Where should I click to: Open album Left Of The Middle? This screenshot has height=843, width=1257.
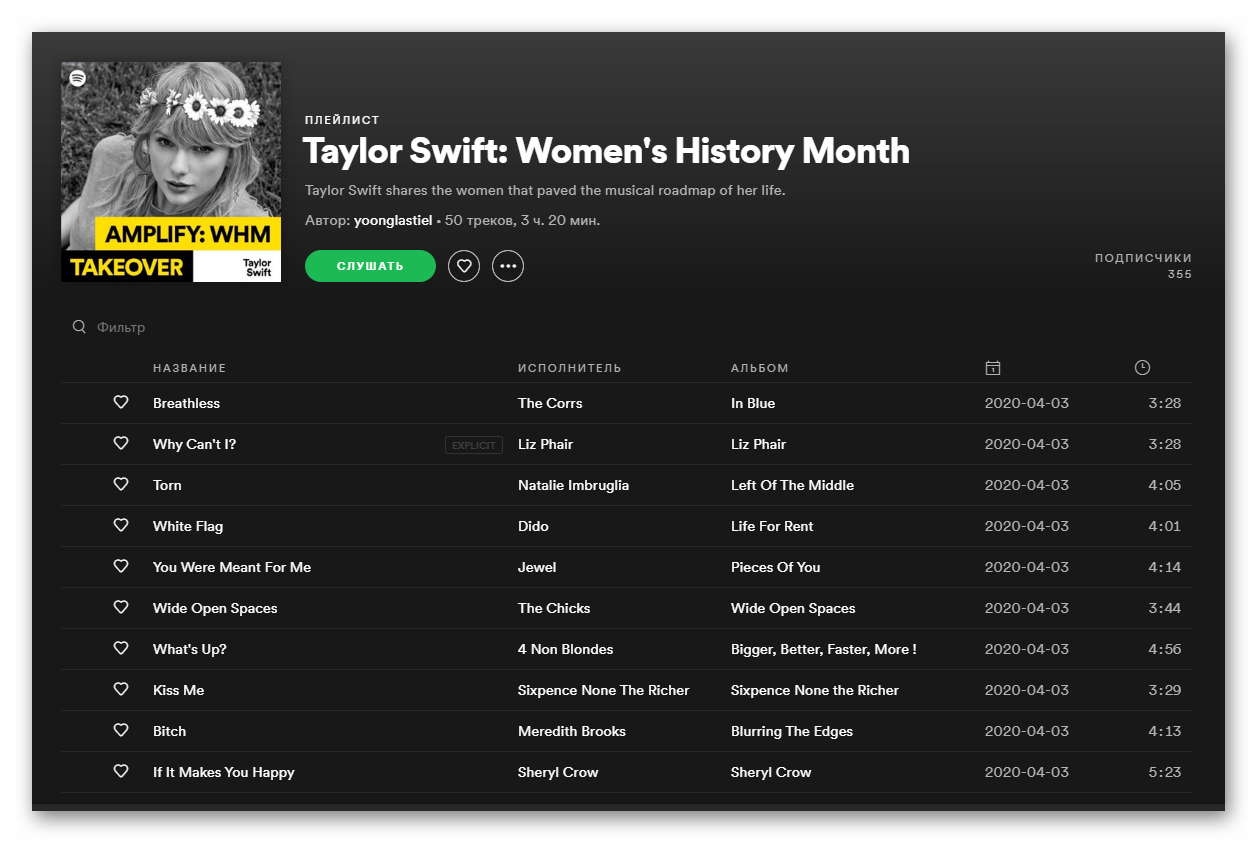click(792, 485)
